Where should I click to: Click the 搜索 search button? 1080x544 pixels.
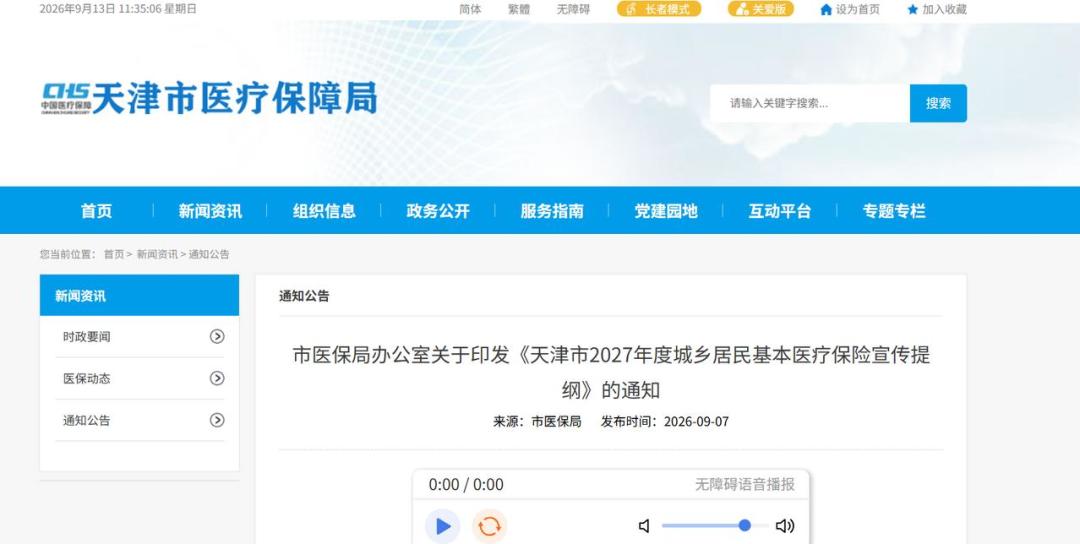tap(938, 103)
